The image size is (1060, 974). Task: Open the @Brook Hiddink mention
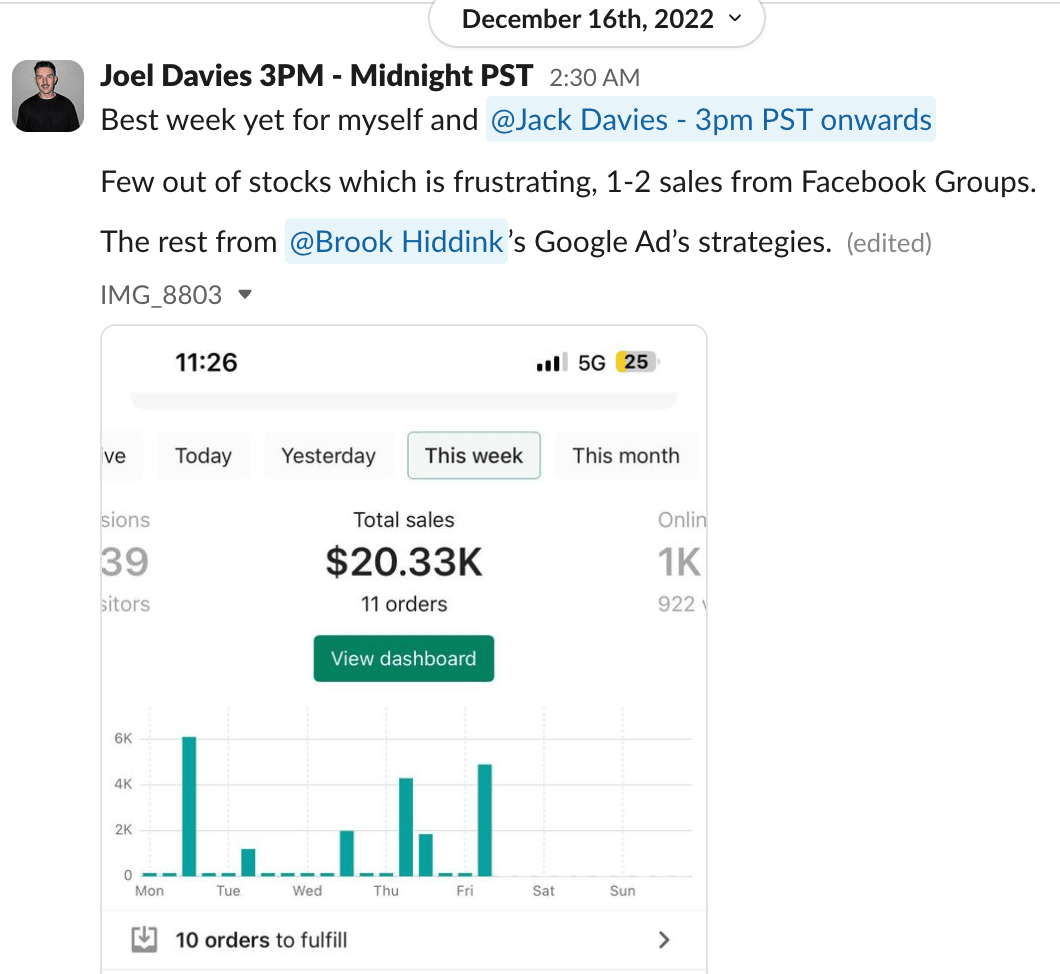coord(396,242)
